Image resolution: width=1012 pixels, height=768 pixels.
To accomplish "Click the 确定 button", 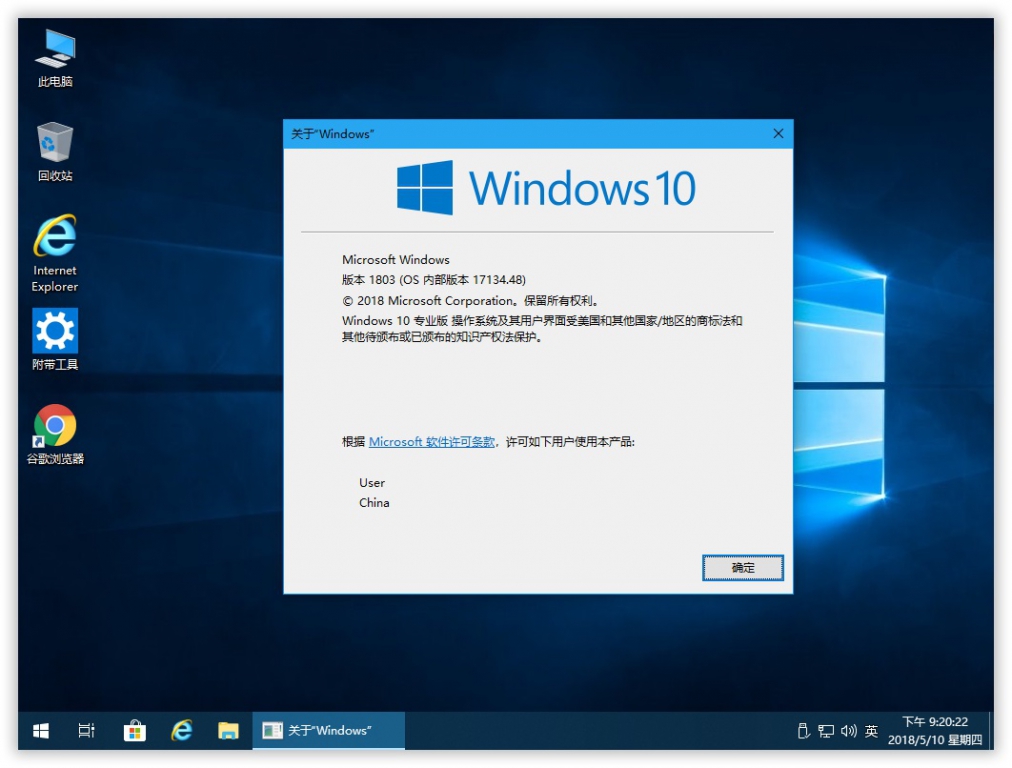I will [x=743, y=567].
